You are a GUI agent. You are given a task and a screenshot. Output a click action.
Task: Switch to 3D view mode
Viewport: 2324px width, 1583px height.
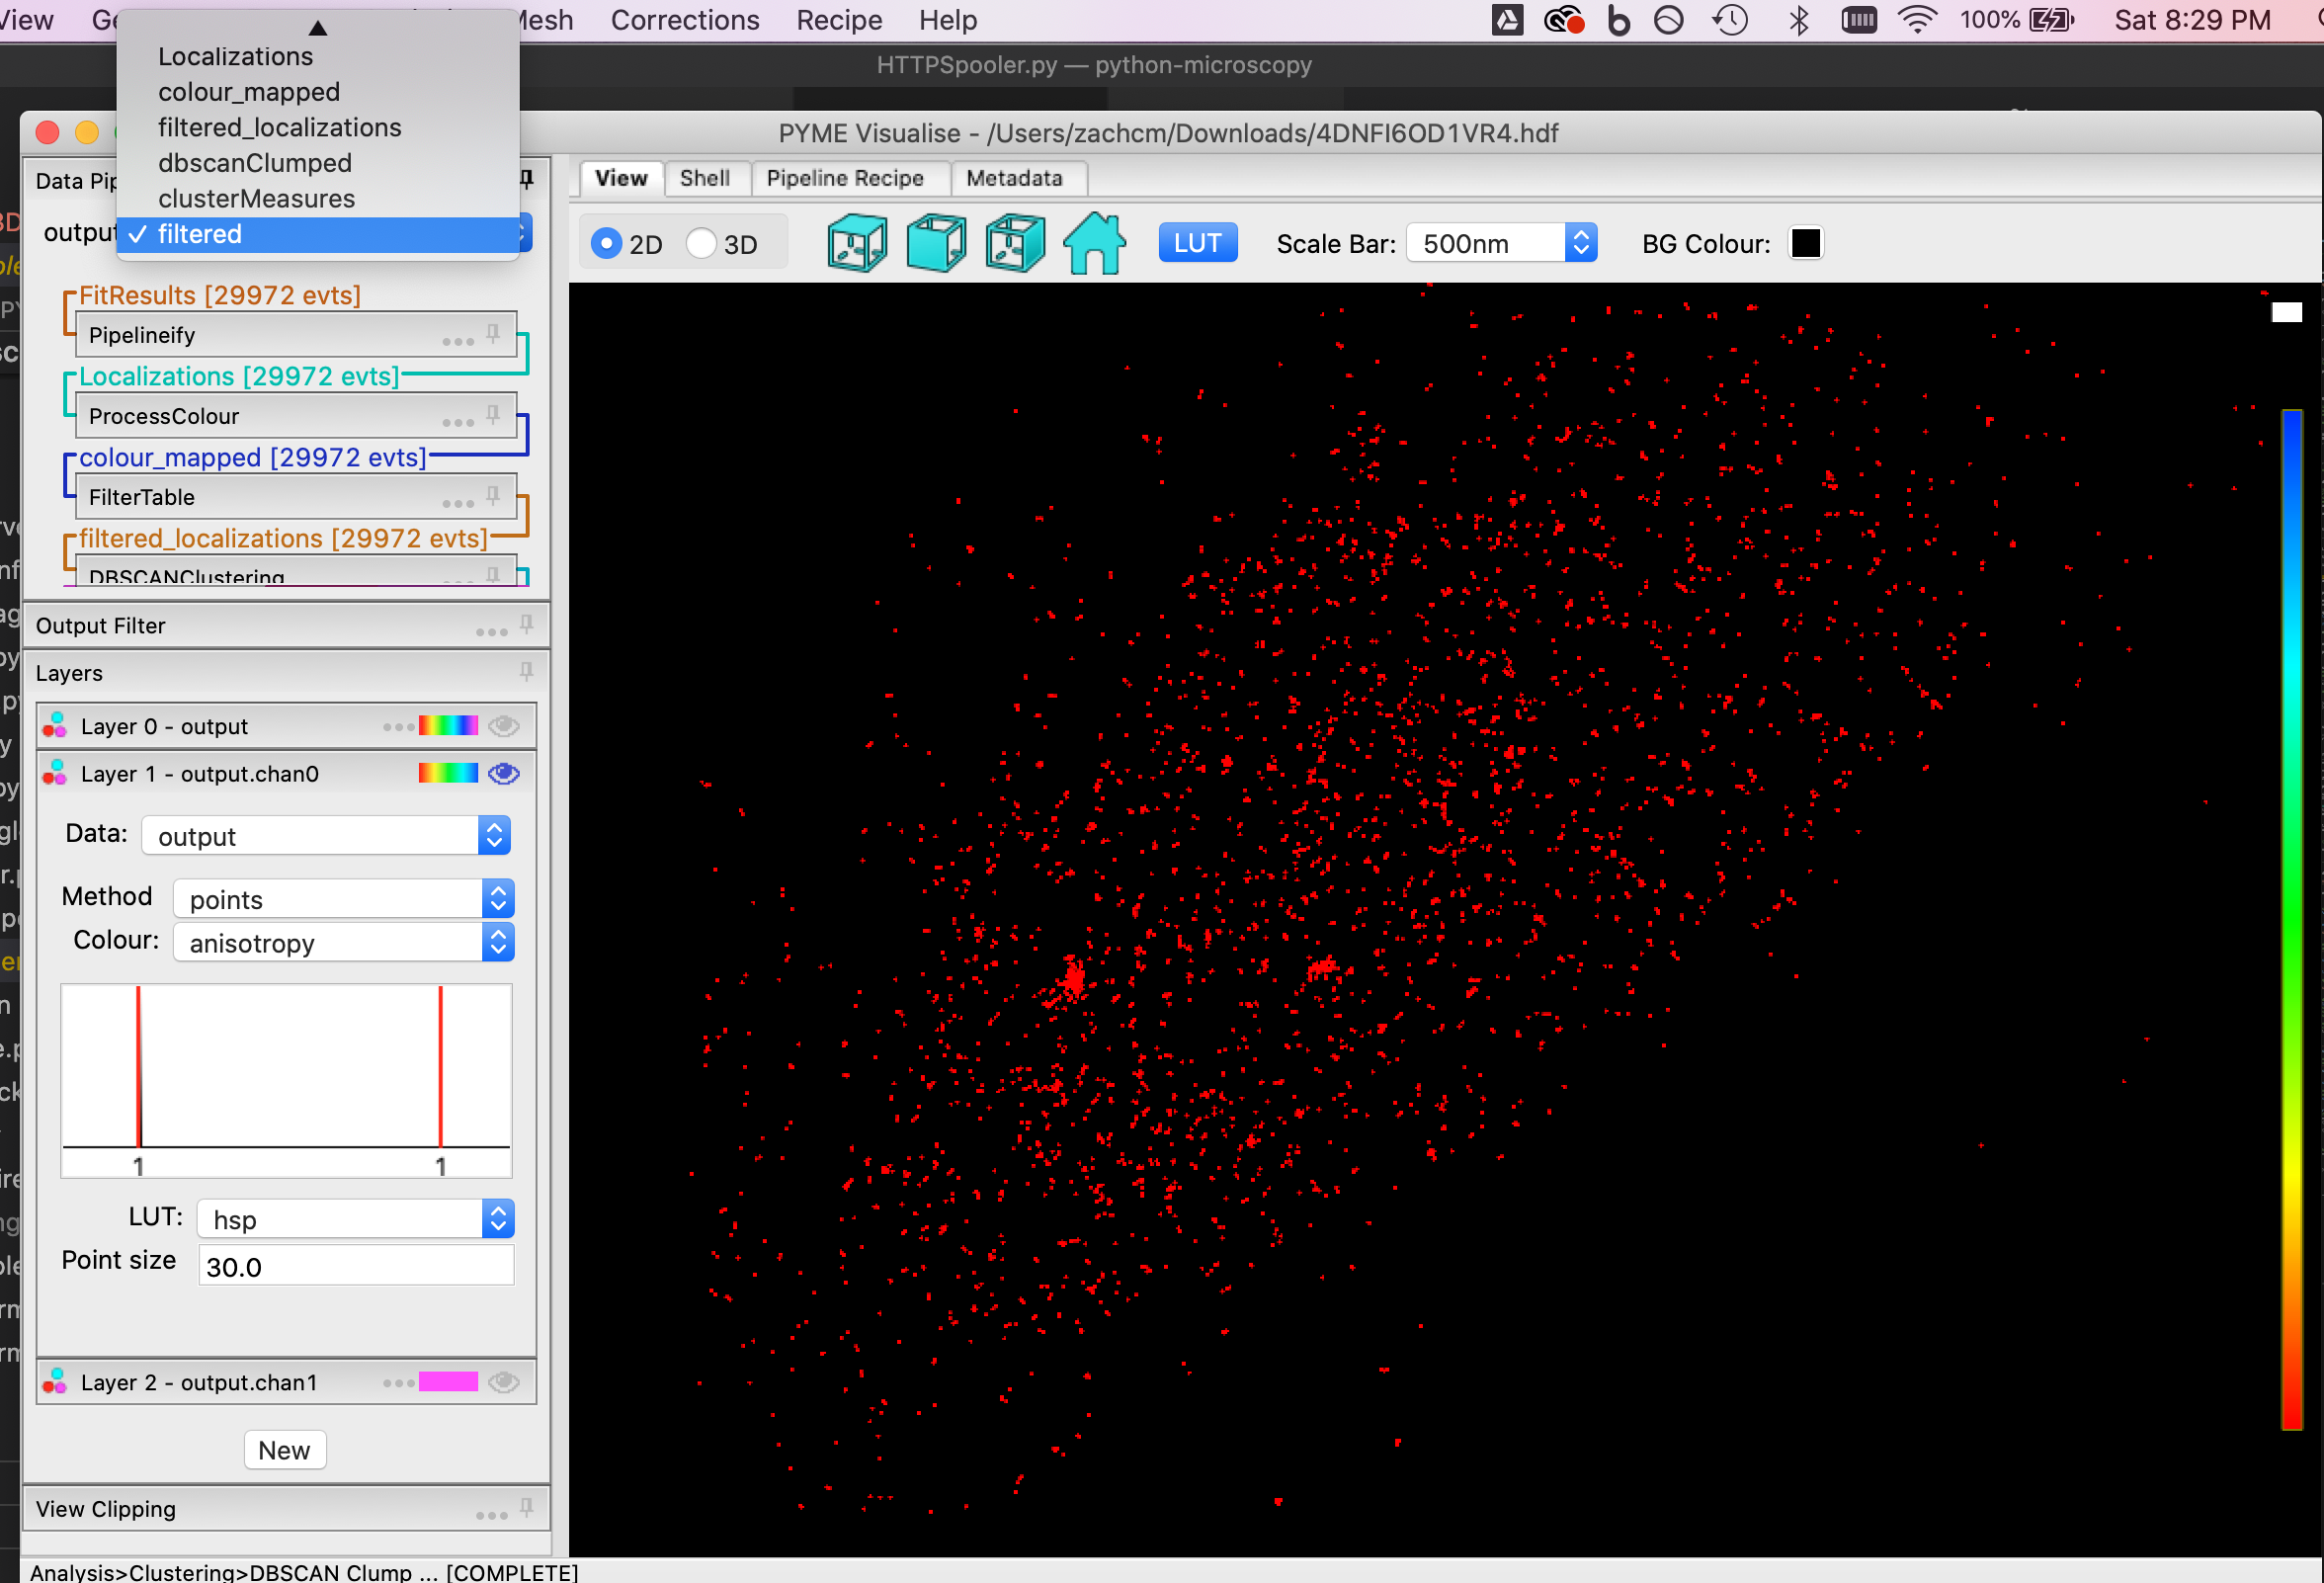[701, 244]
